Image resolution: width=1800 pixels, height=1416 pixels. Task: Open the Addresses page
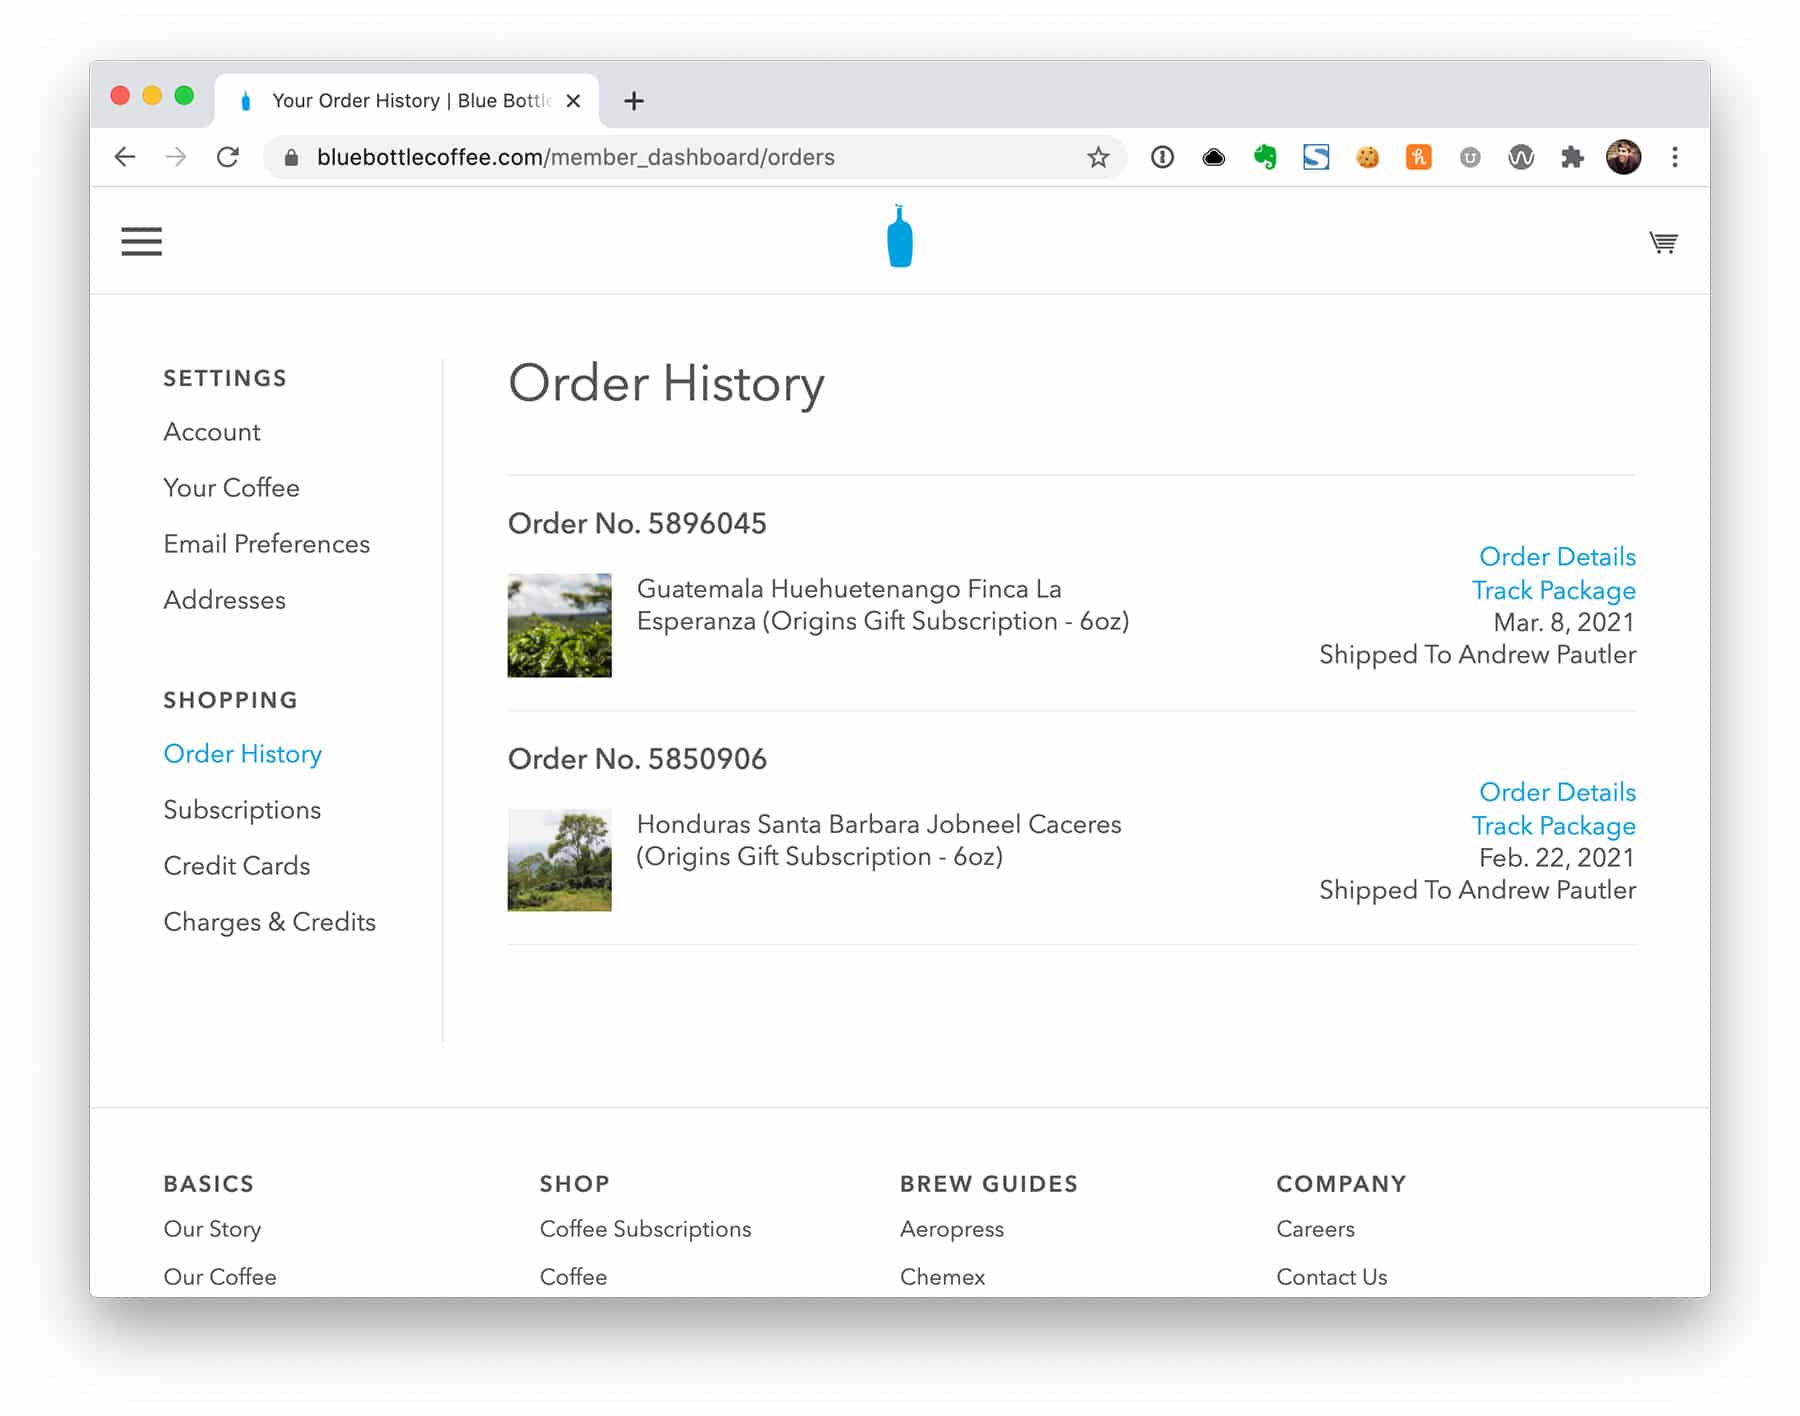pos(224,600)
